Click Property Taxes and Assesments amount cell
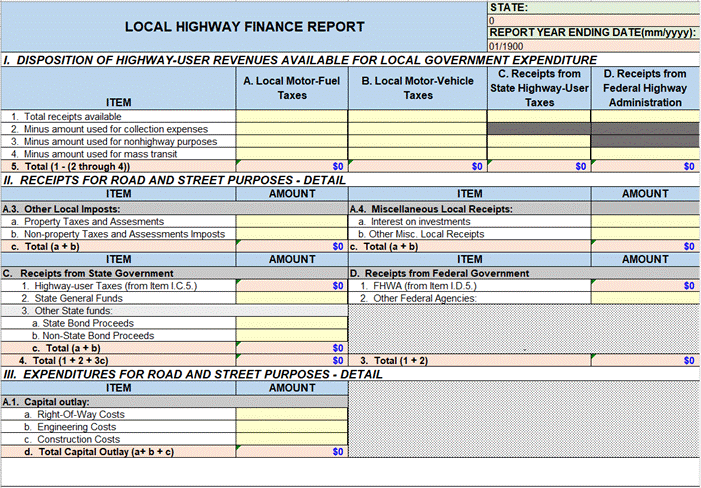The height and width of the screenshot is (488, 701). pos(291,221)
